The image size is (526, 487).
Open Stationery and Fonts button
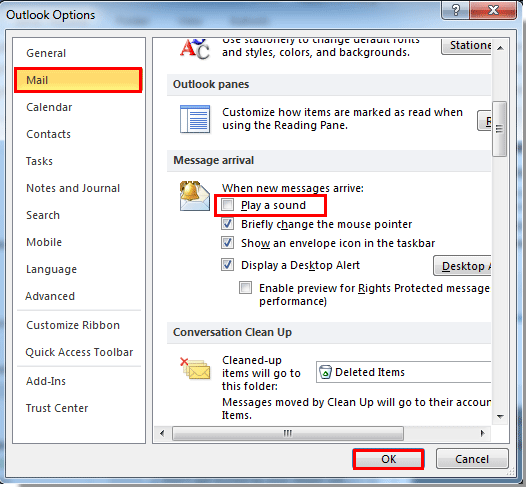coord(466,46)
